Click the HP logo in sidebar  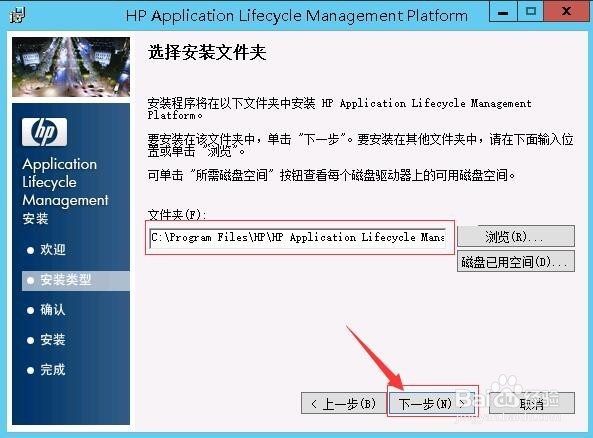(45, 132)
